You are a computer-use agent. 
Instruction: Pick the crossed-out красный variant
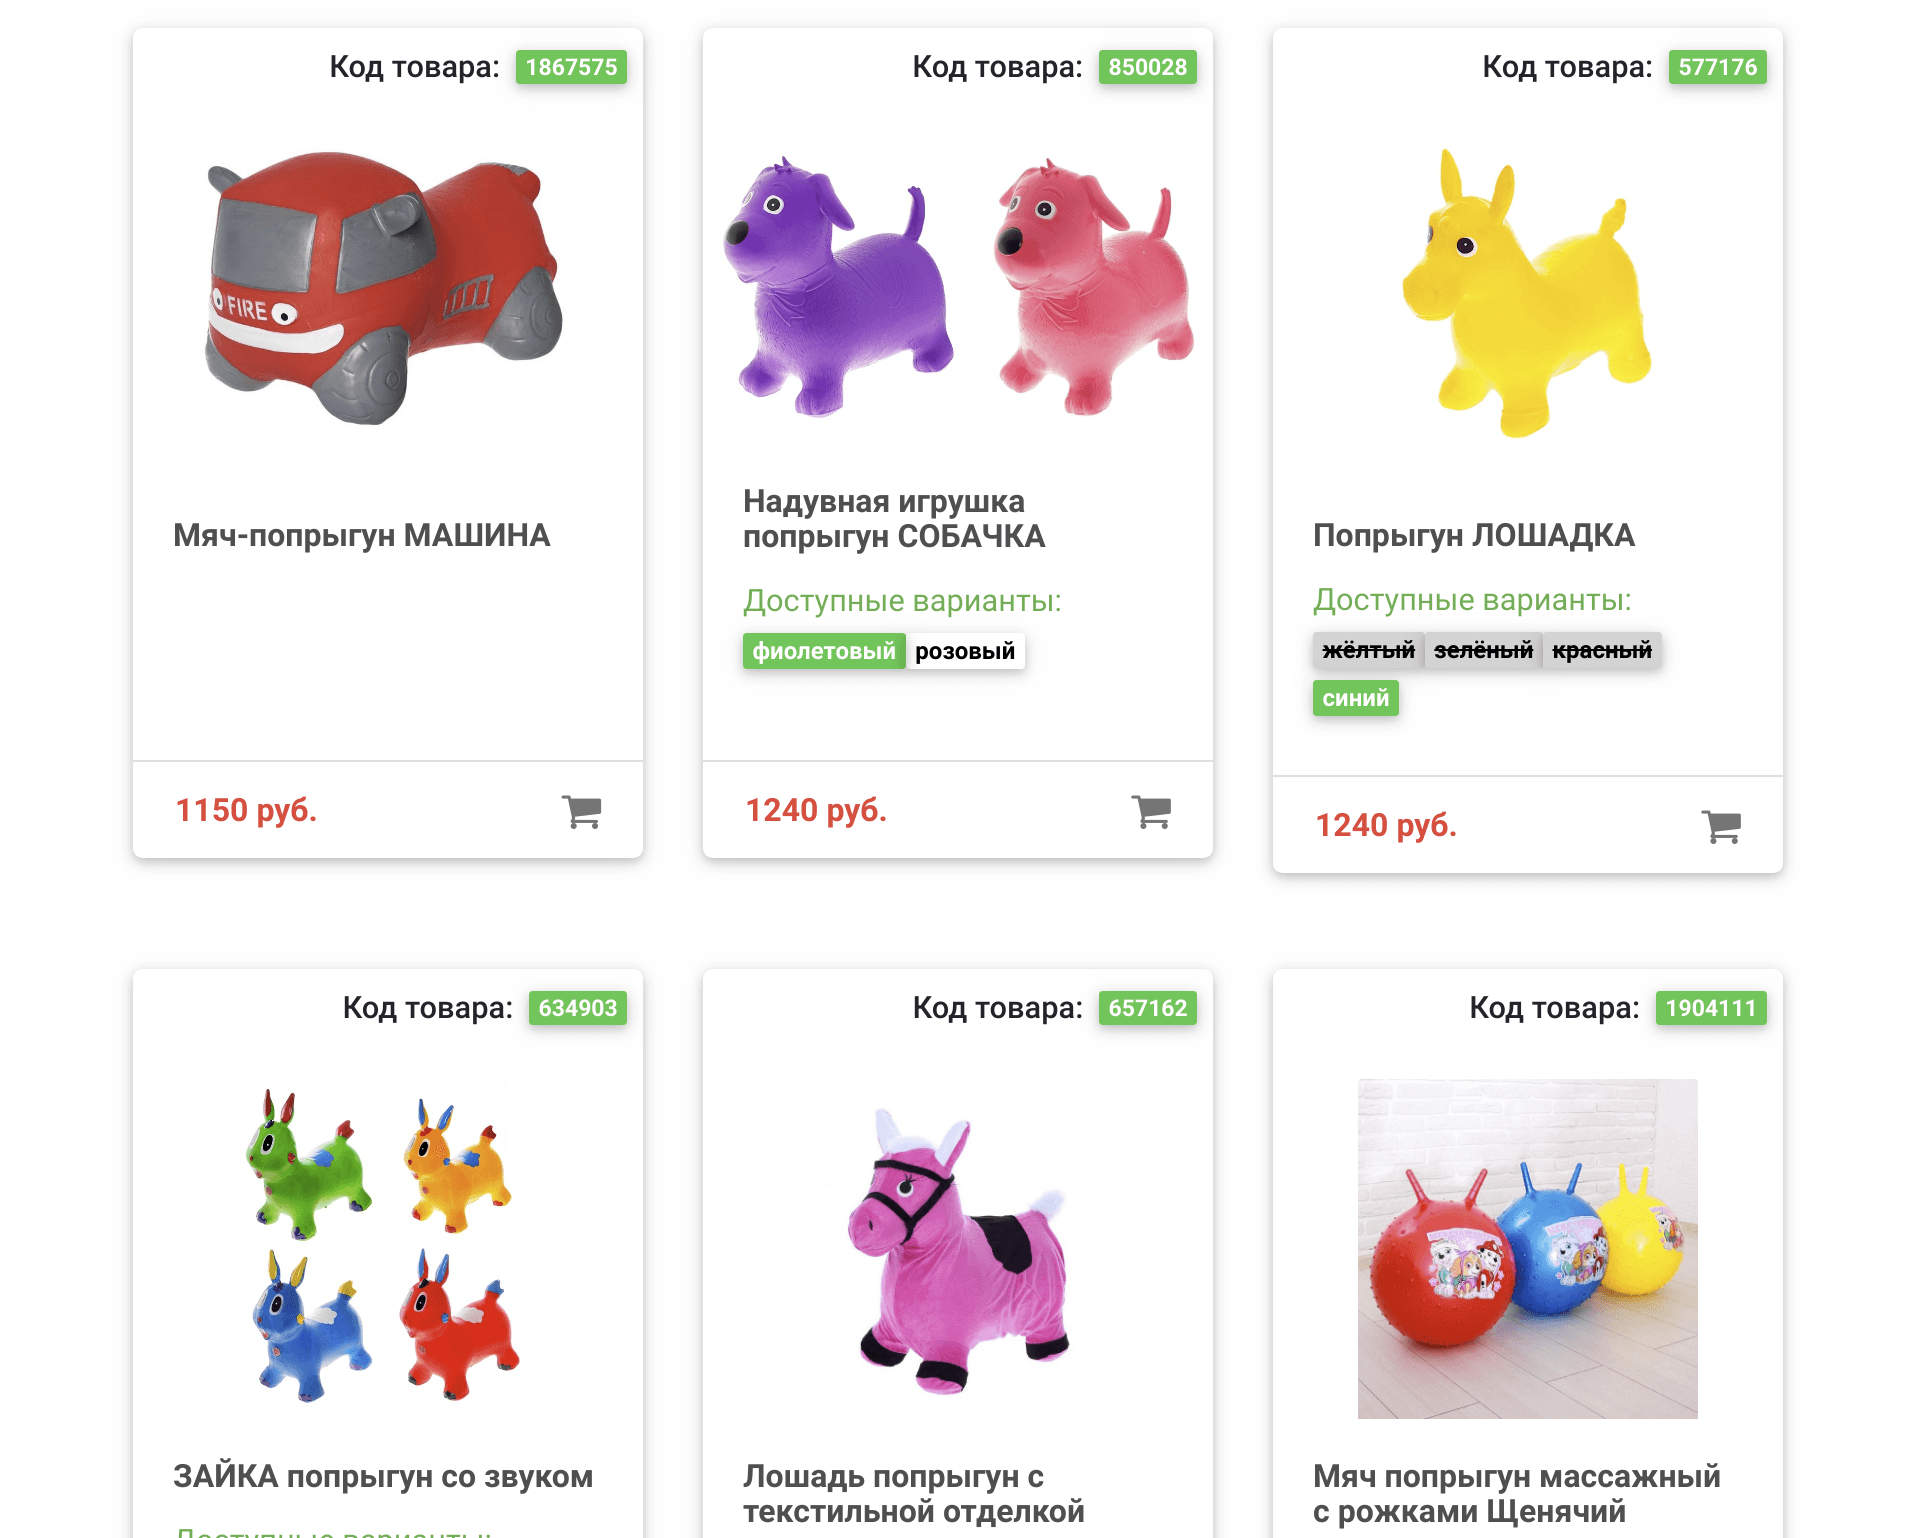(1601, 650)
